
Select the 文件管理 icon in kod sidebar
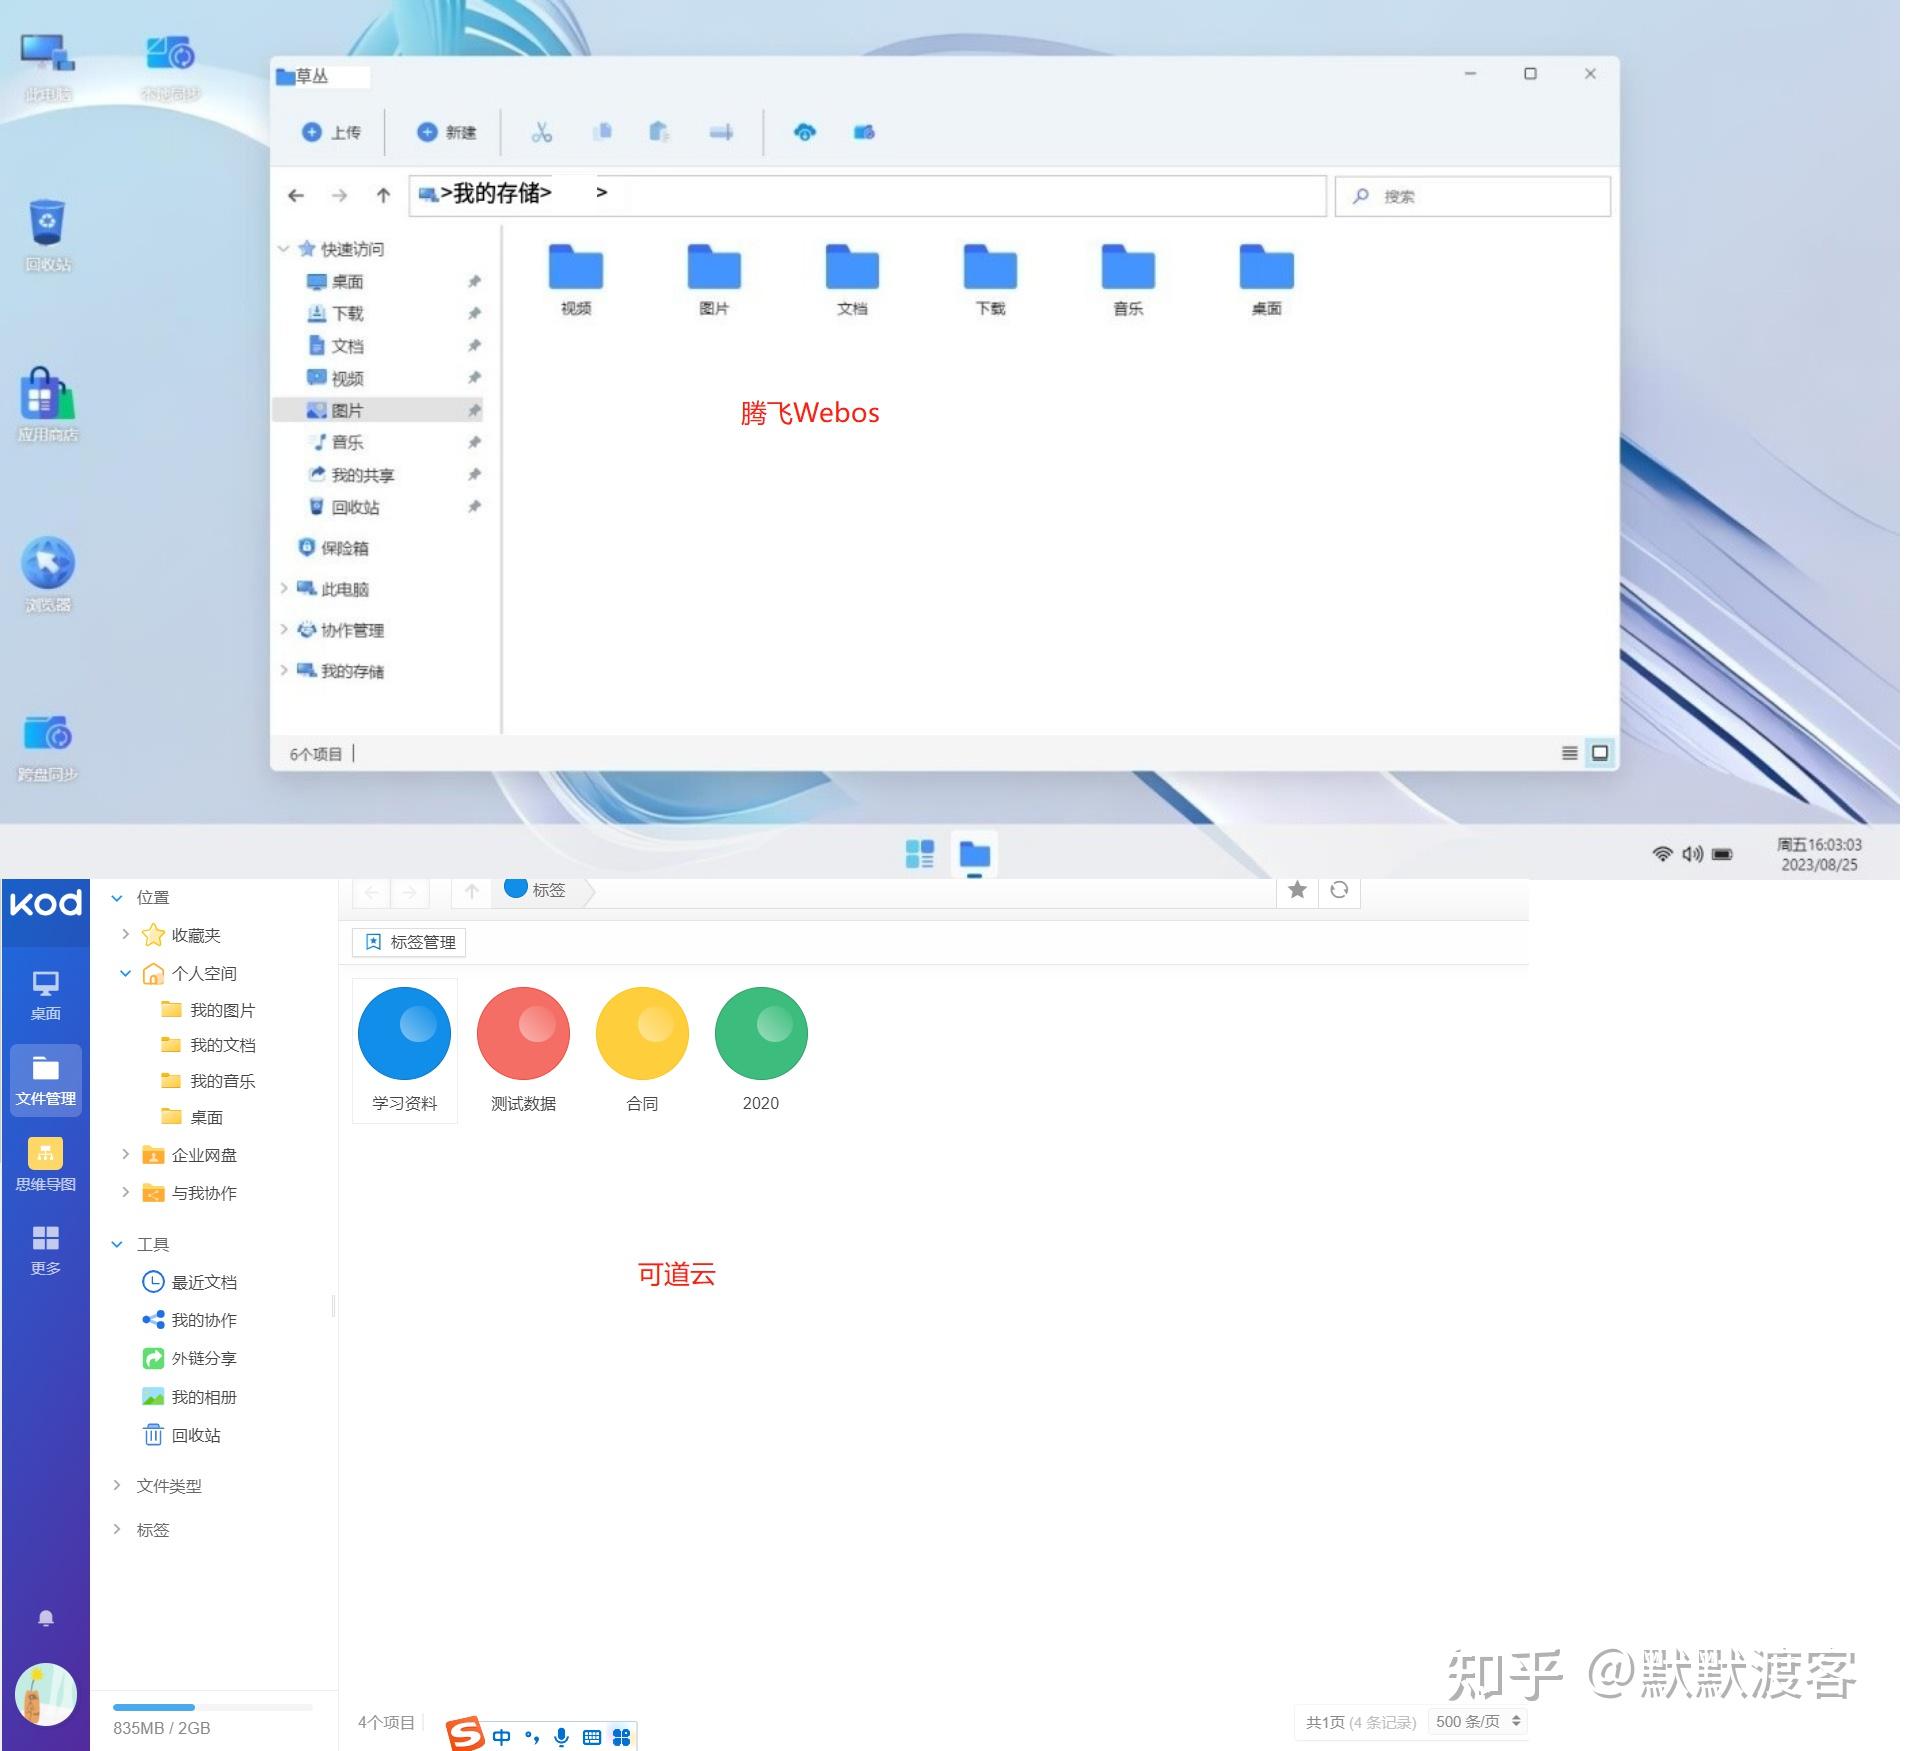click(x=44, y=1080)
